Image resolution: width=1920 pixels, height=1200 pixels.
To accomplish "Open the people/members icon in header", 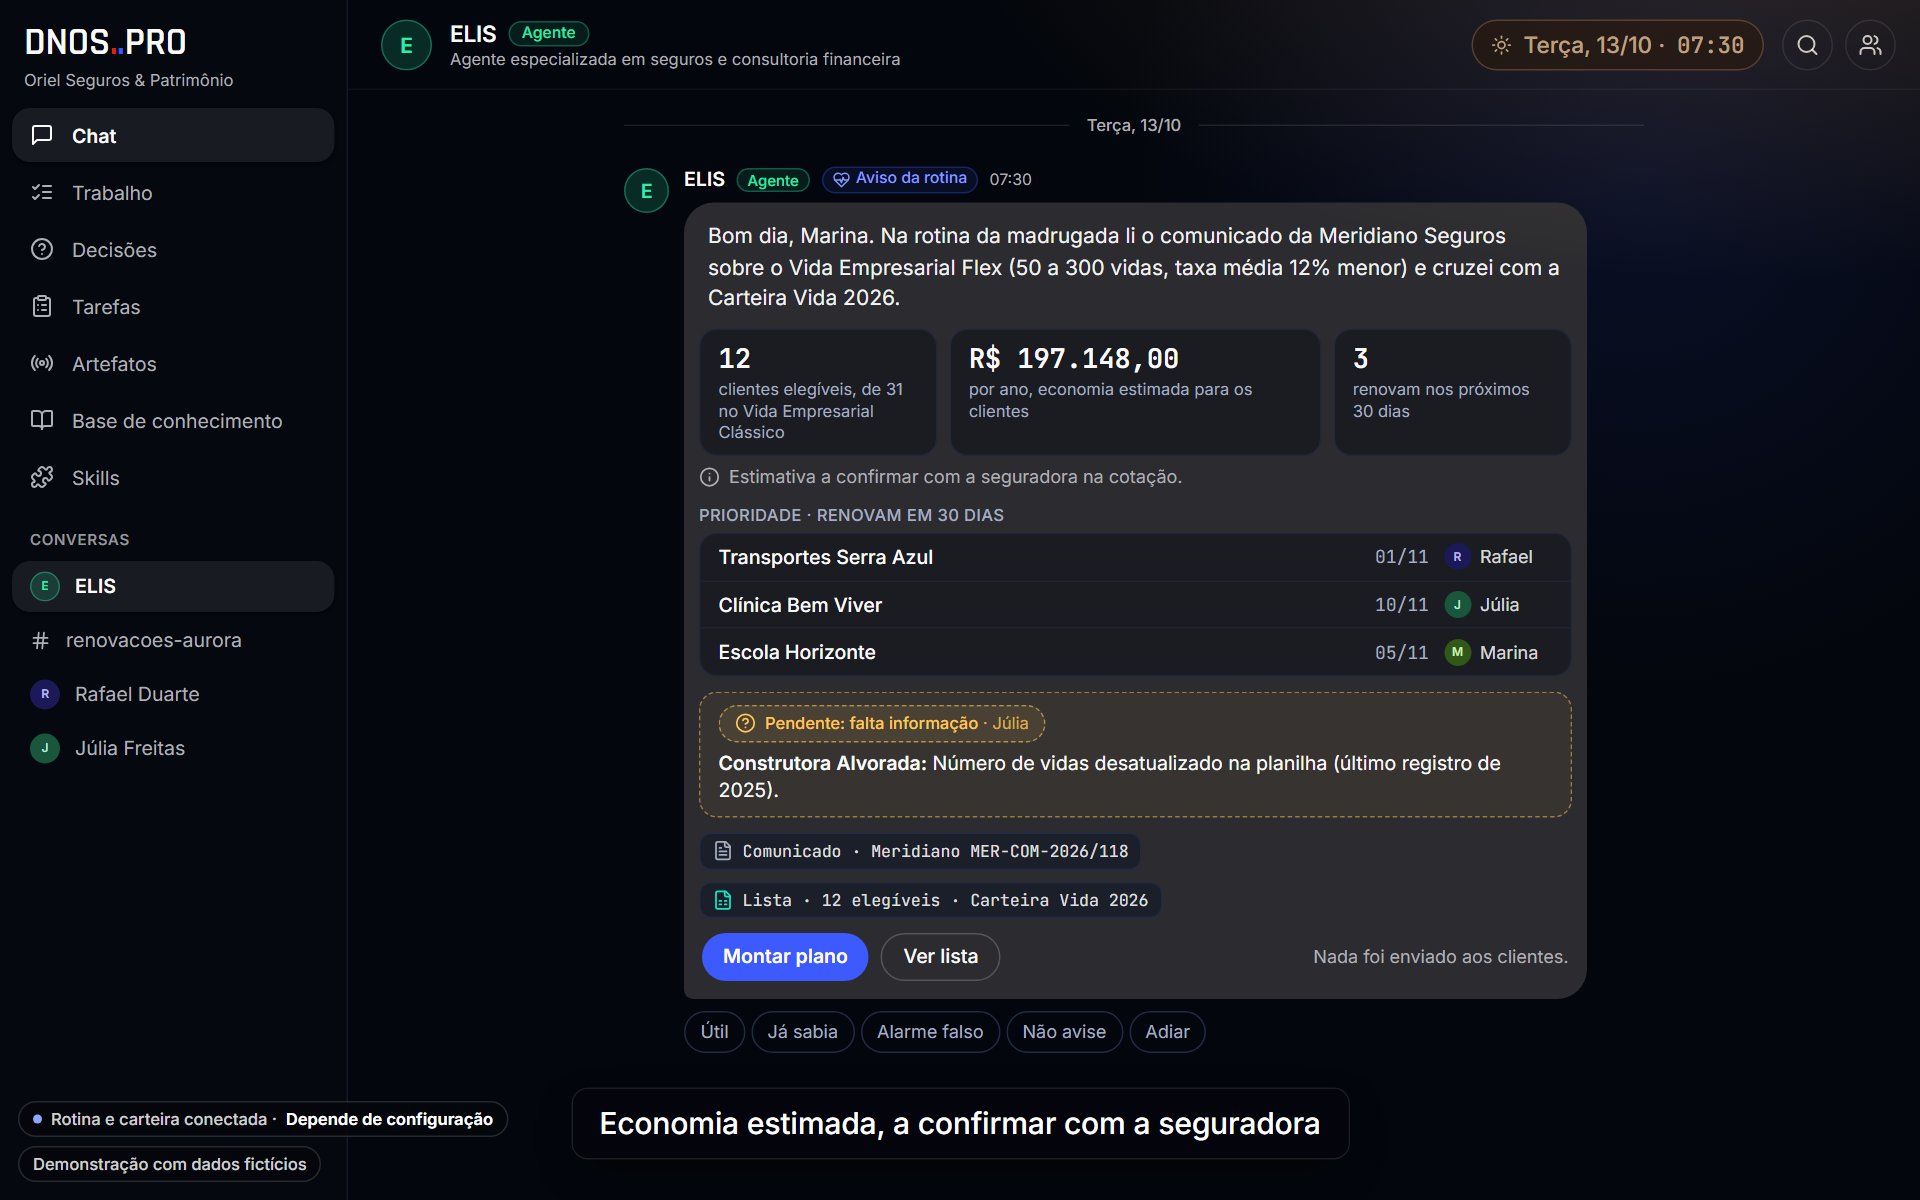I will coord(1870,45).
